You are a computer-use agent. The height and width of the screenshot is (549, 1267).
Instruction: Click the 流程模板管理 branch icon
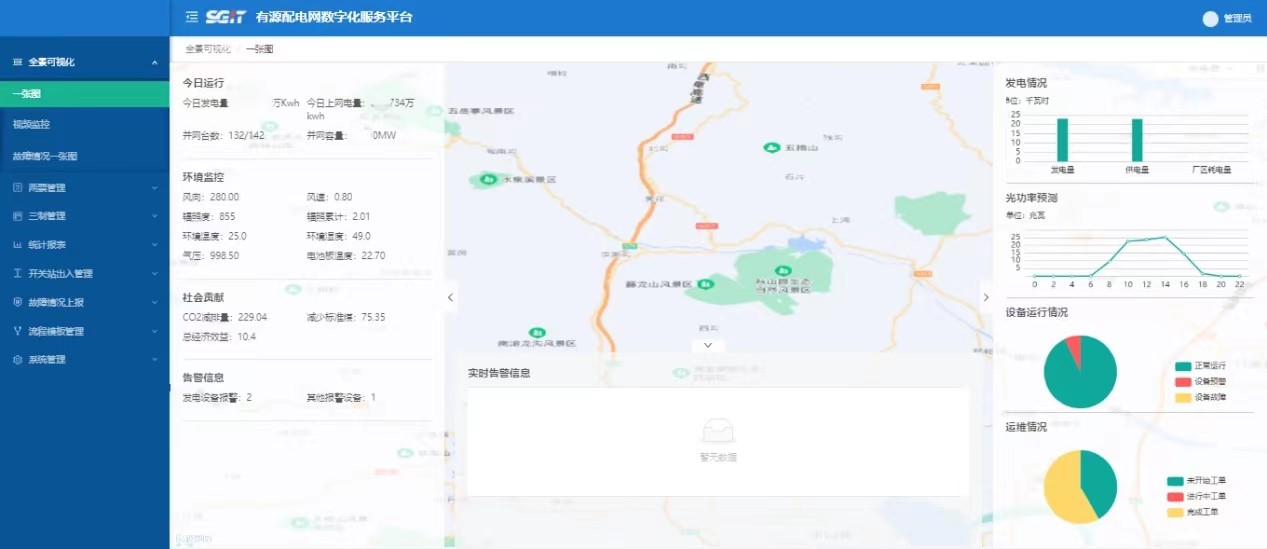pyautogui.click(x=17, y=331)
